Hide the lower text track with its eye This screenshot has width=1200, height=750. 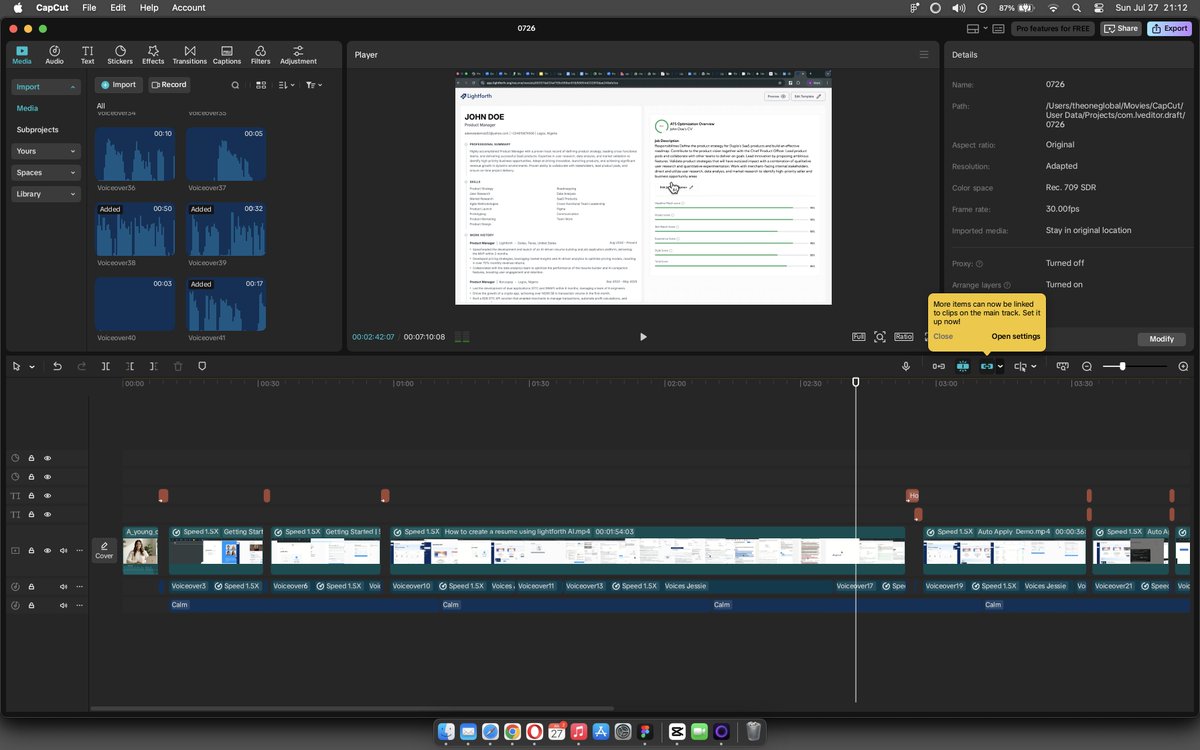[47, 514]
